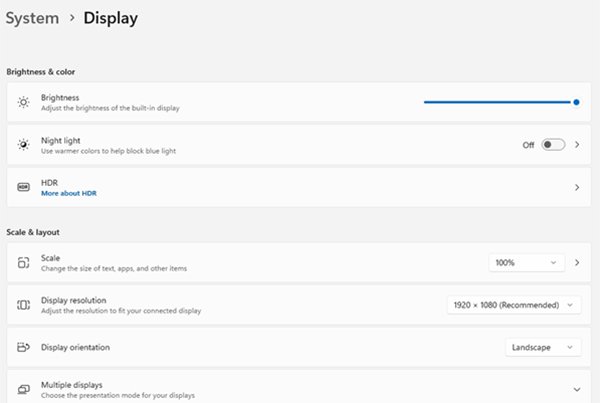Click the Multiple displays icon
This screenshot has height=403, width=600.
24,389
